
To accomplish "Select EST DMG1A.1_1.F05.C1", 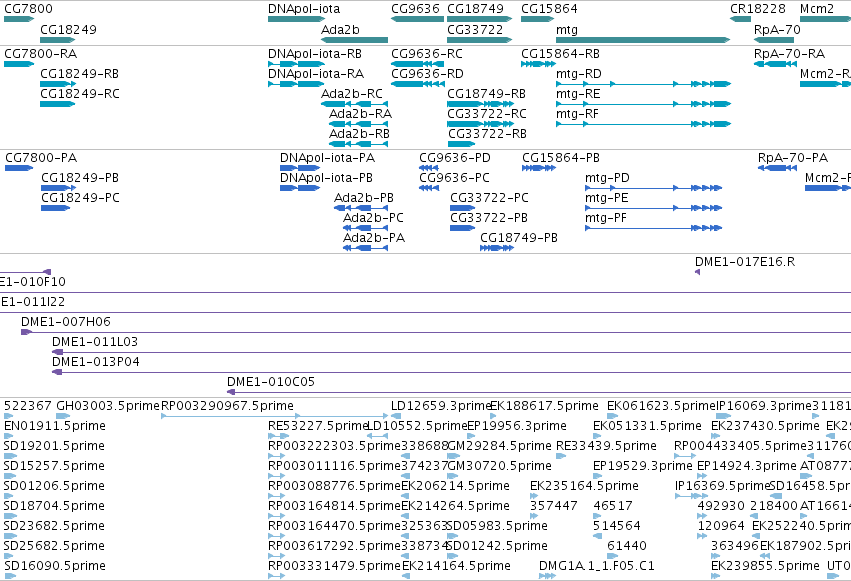I will [548, 576].
